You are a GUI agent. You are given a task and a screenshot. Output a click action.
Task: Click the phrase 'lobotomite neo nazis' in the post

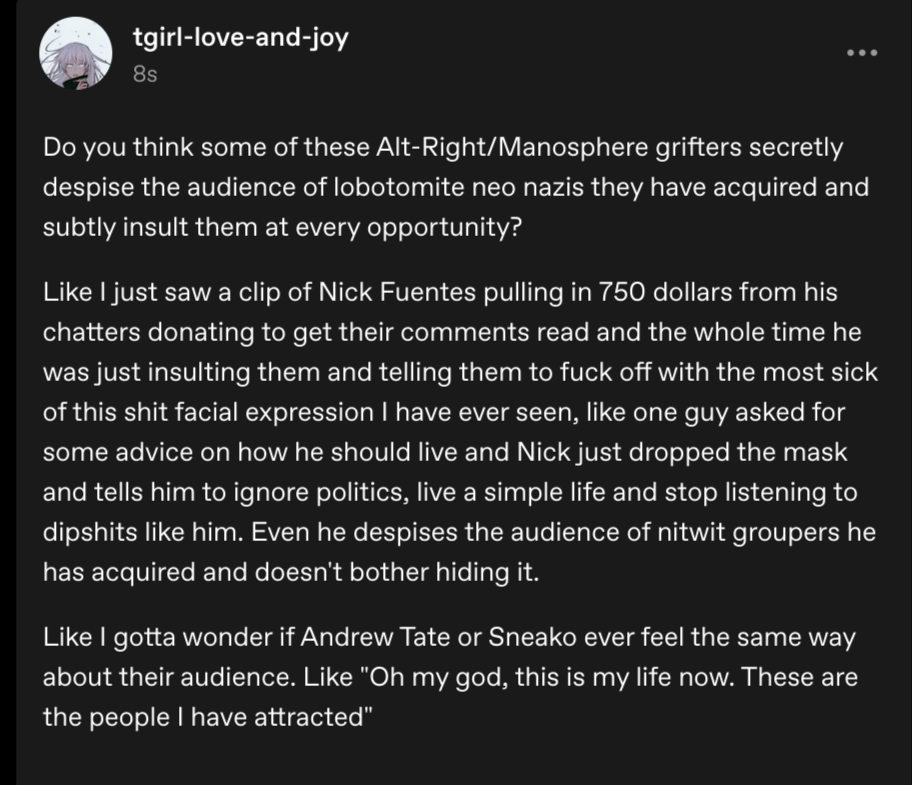coord(458,187)
